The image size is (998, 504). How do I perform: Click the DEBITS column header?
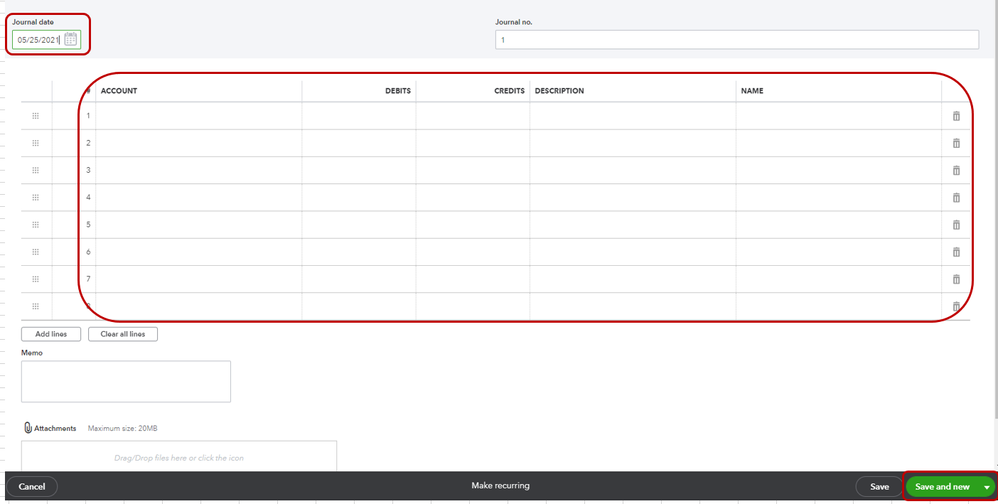(x=398, y=91)
